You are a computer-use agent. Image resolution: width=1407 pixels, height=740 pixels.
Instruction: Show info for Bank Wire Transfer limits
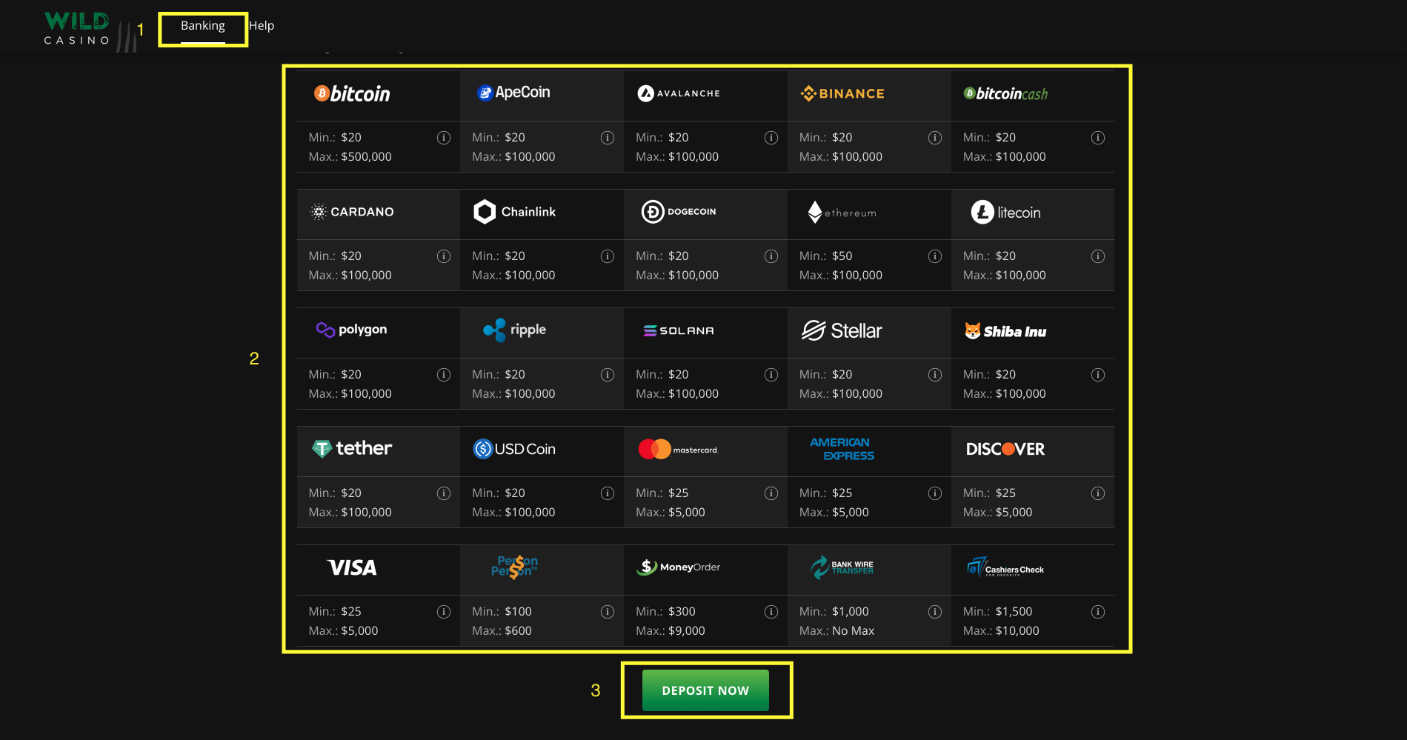coord(935,612)
